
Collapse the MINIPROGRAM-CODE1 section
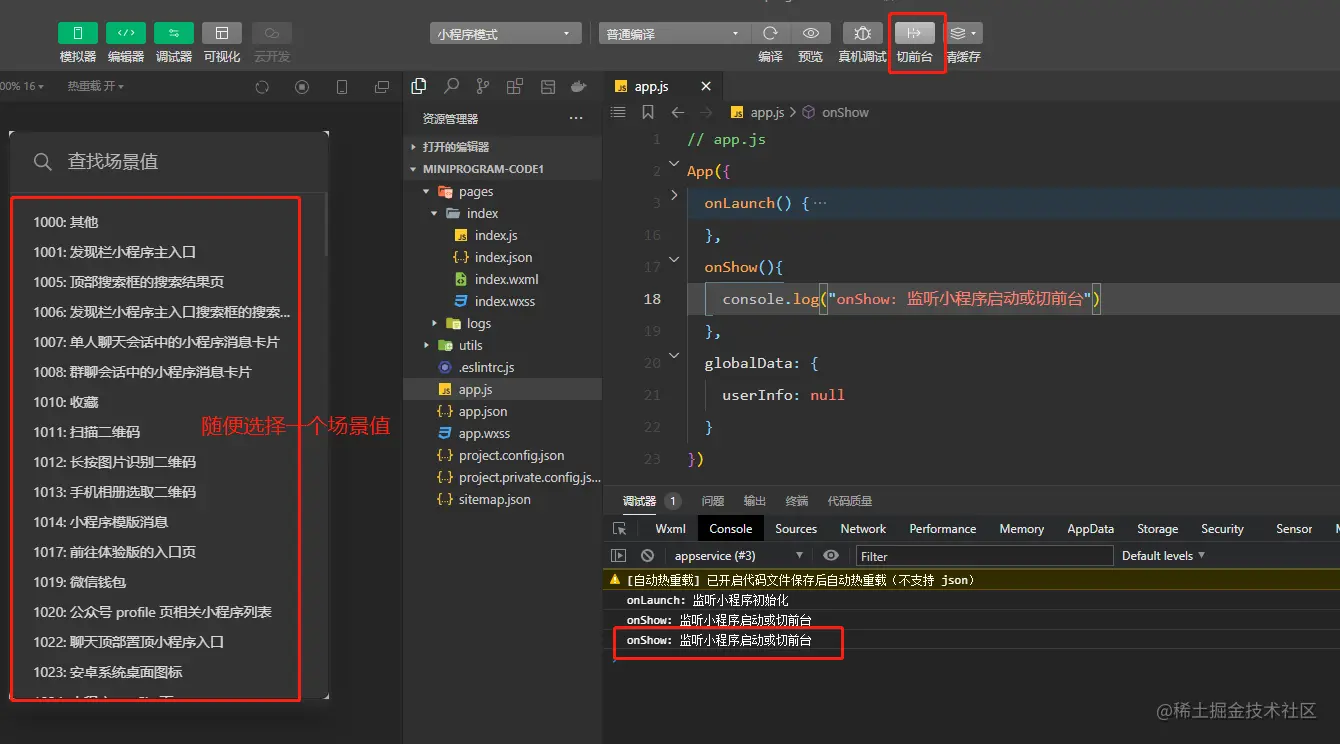click(x=502, y=169)
